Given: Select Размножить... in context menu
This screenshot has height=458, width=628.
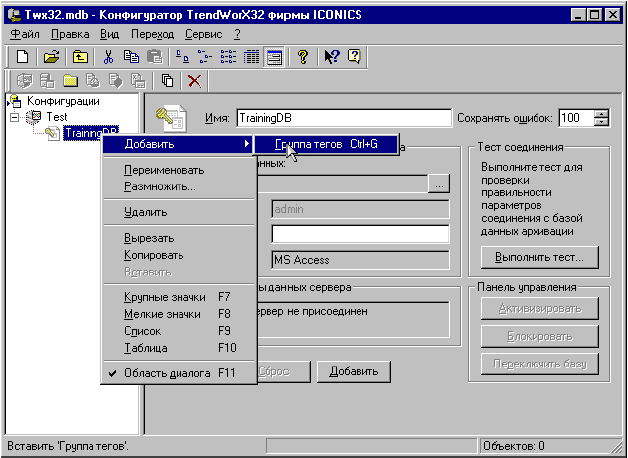Looking at the screenshot, I should coord(179,187).
